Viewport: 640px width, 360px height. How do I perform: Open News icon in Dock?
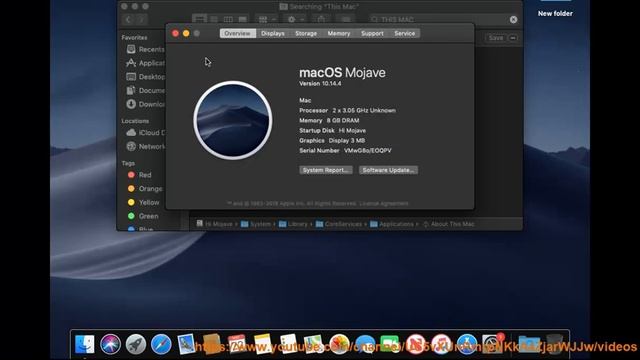(x=416, y=344)
